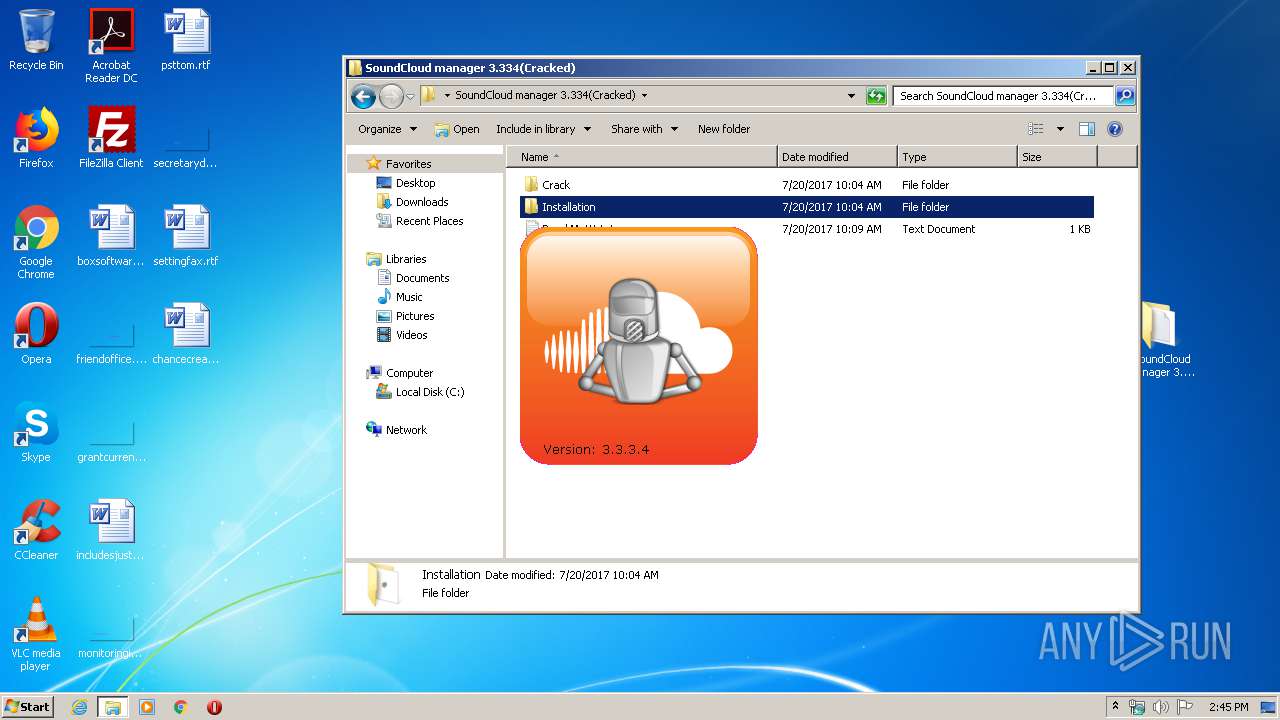Launch Acrobat Reader DC from desktop
The width and height of the screenshot is (1280, 720).
coord(111,46)
